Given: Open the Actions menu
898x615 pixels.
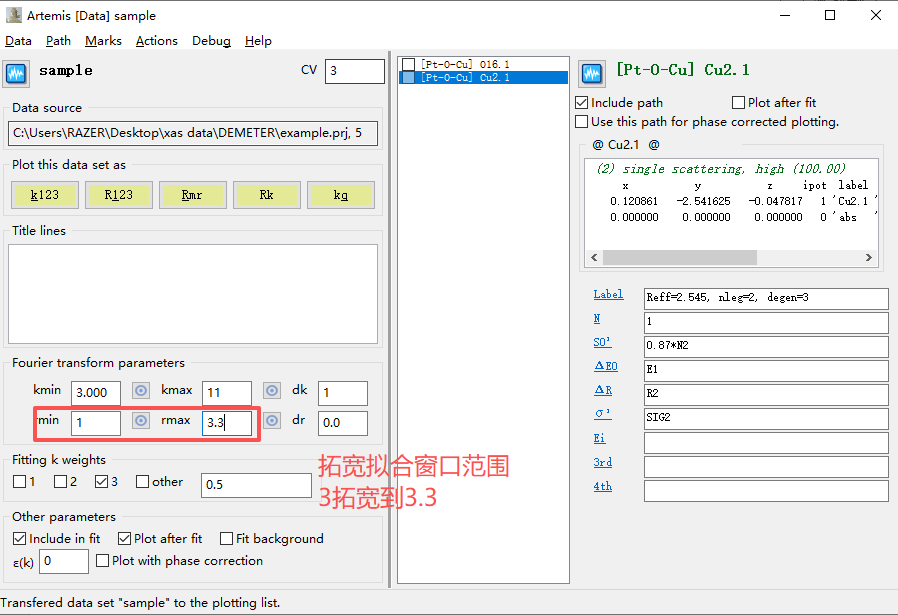Looking at the screenshot, I should pos(157,41).
